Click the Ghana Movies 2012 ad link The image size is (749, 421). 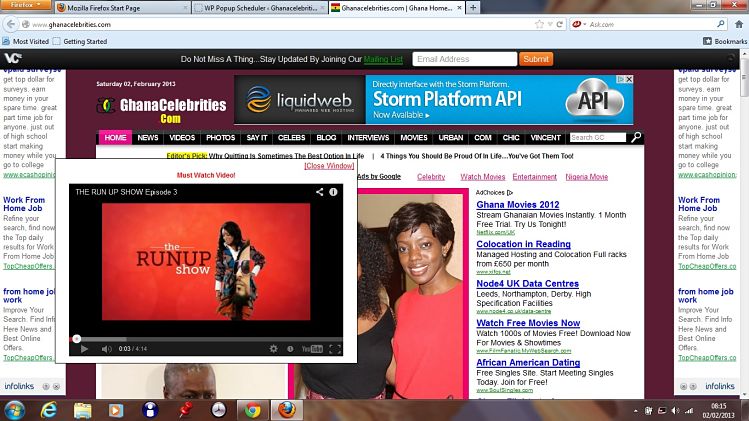pos(517,205)
